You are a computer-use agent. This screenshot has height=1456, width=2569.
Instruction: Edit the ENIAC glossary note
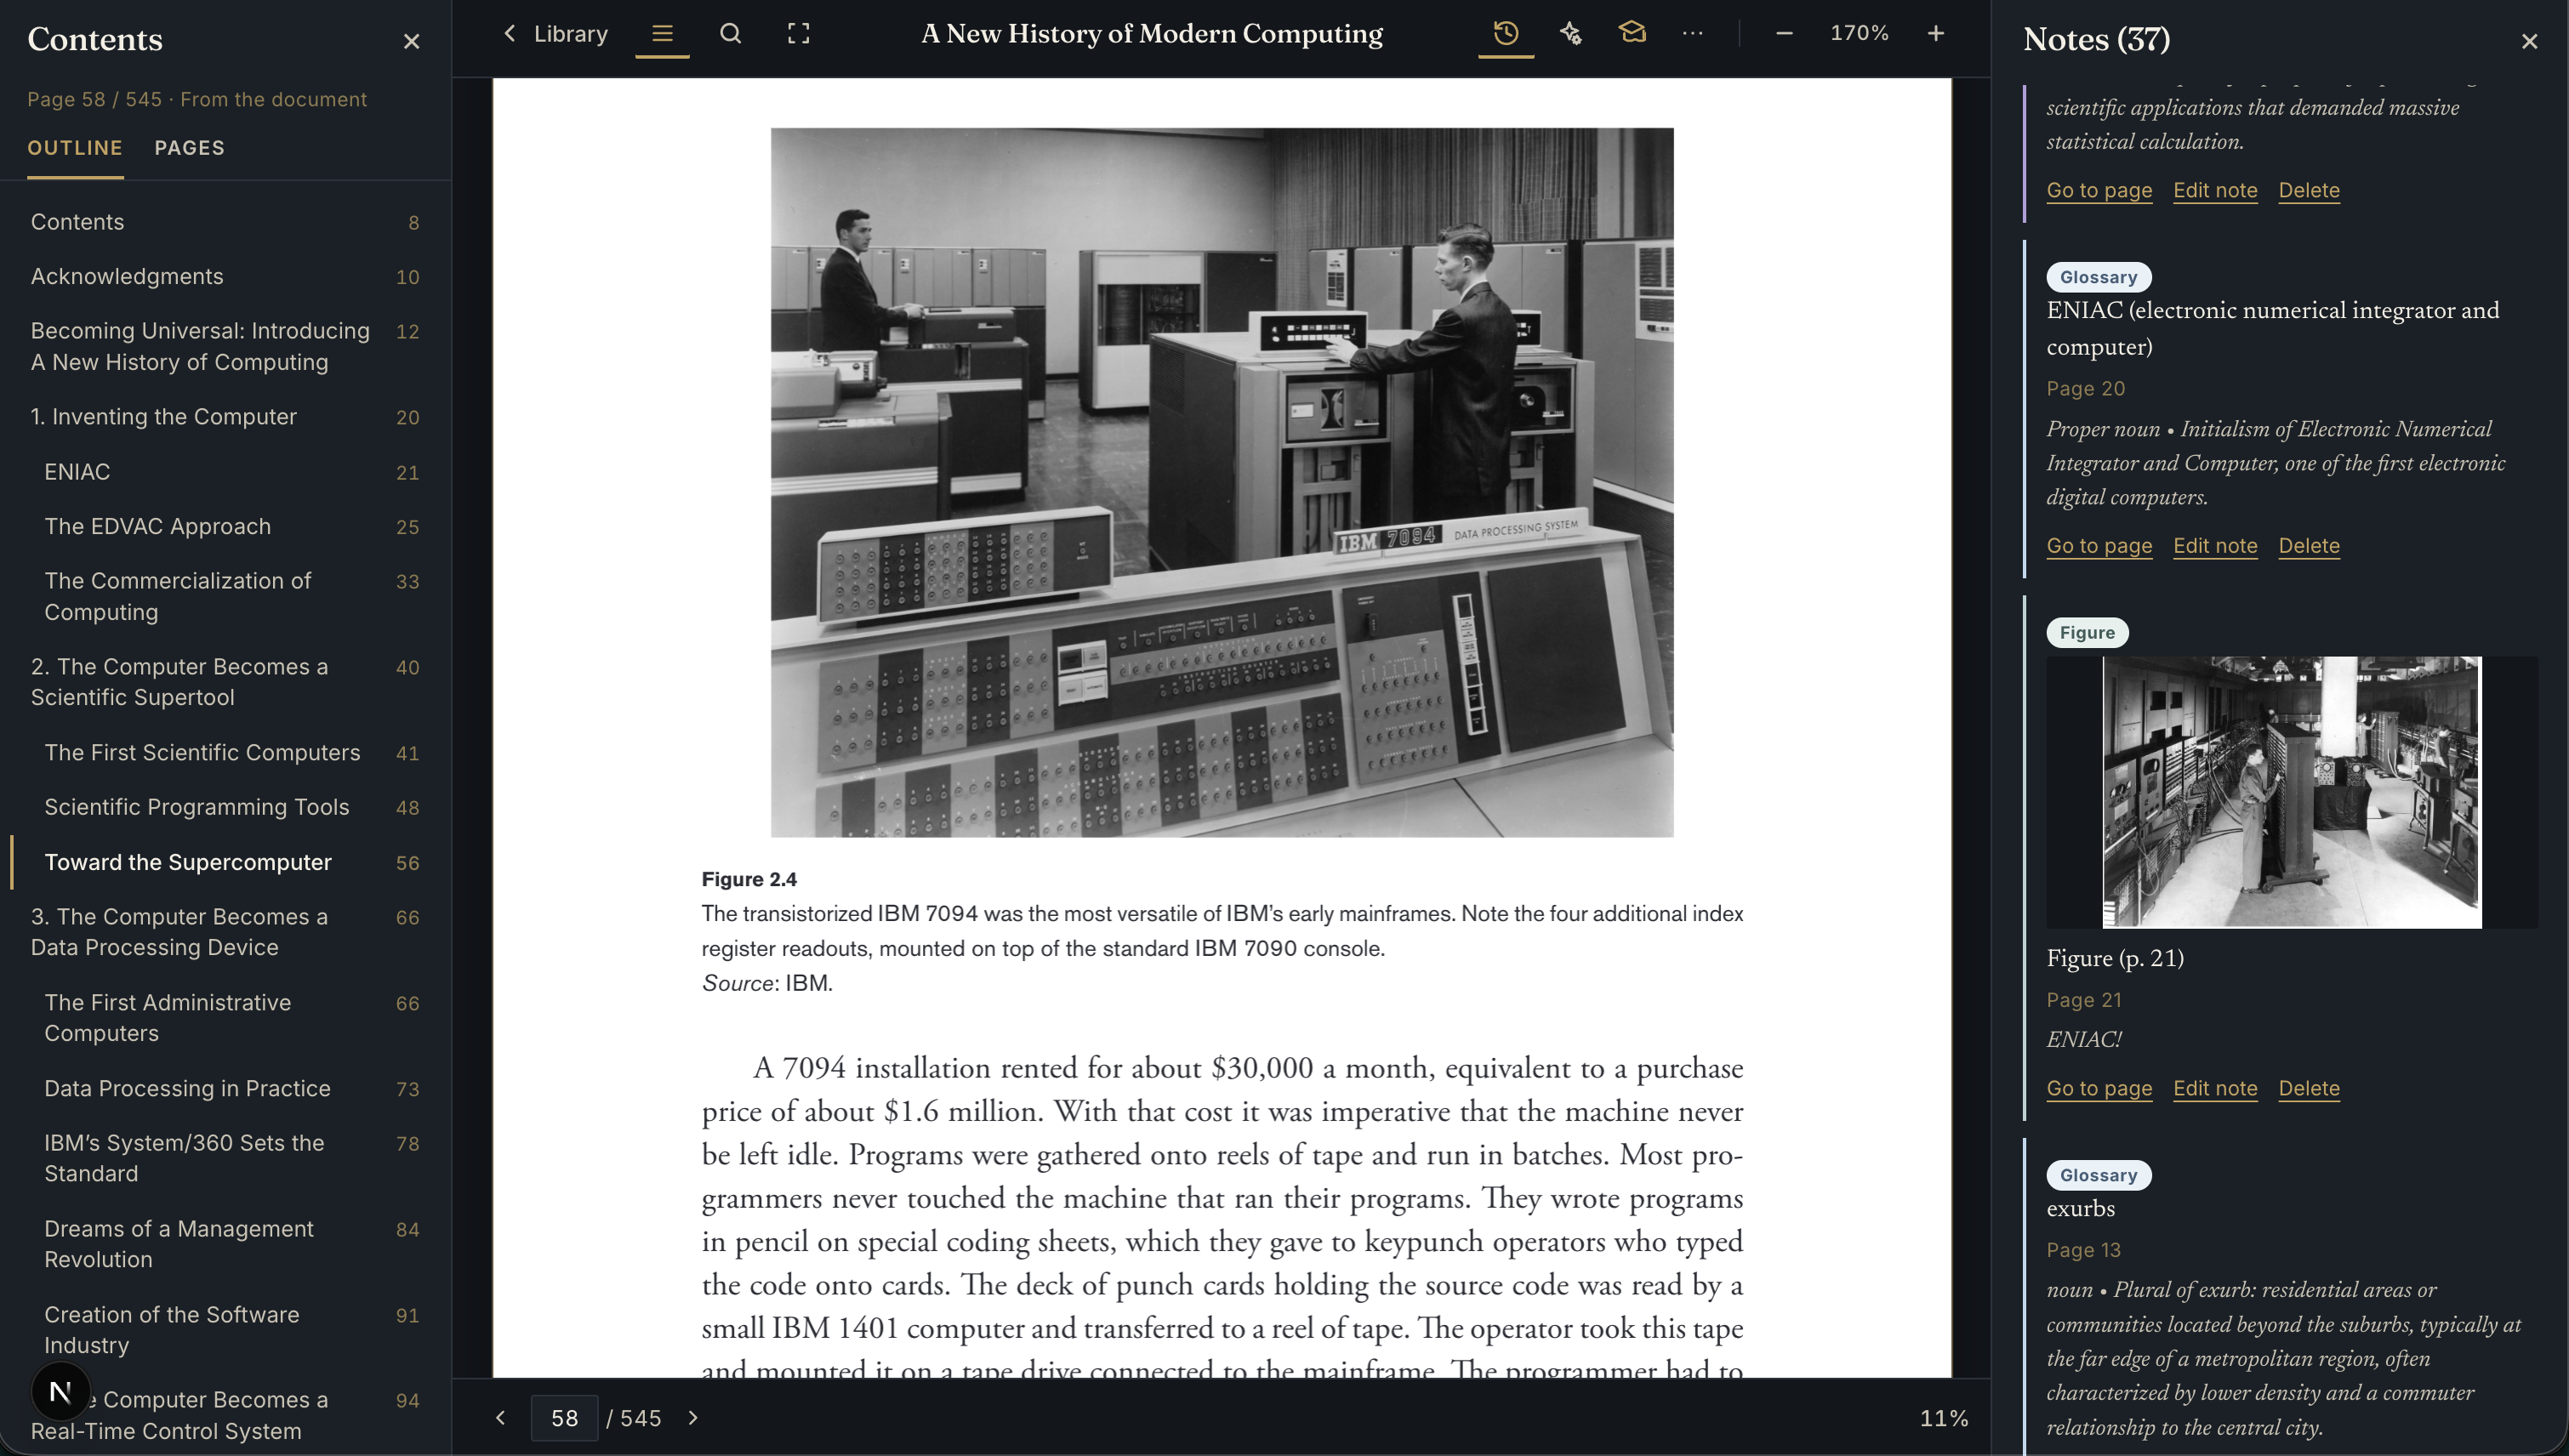coord(2215,546)
